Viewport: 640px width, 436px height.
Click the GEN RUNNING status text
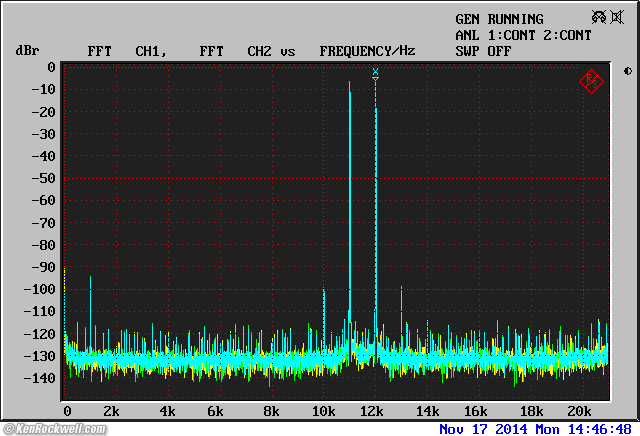tap(499, 19)
